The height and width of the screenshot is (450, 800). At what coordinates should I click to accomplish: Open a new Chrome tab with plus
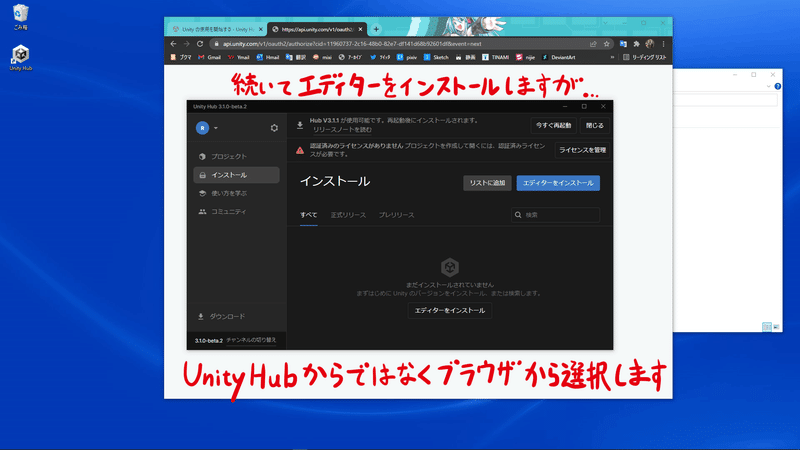click(x=376, y=29)
